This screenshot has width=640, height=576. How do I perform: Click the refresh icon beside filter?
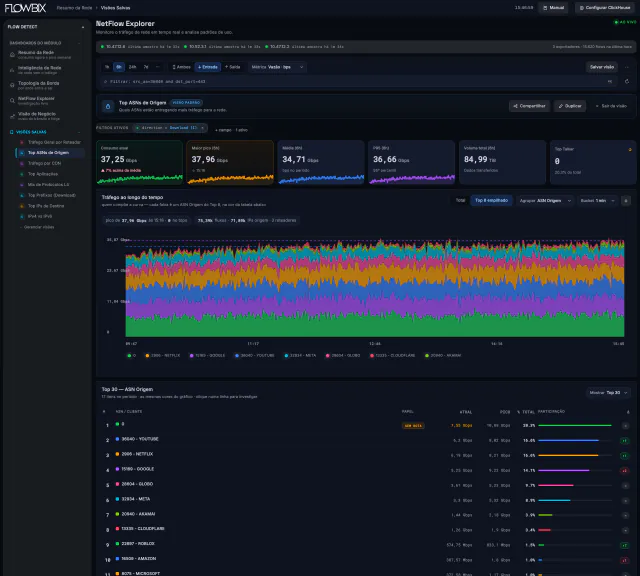pyautogui.click(x=627, y=82)
